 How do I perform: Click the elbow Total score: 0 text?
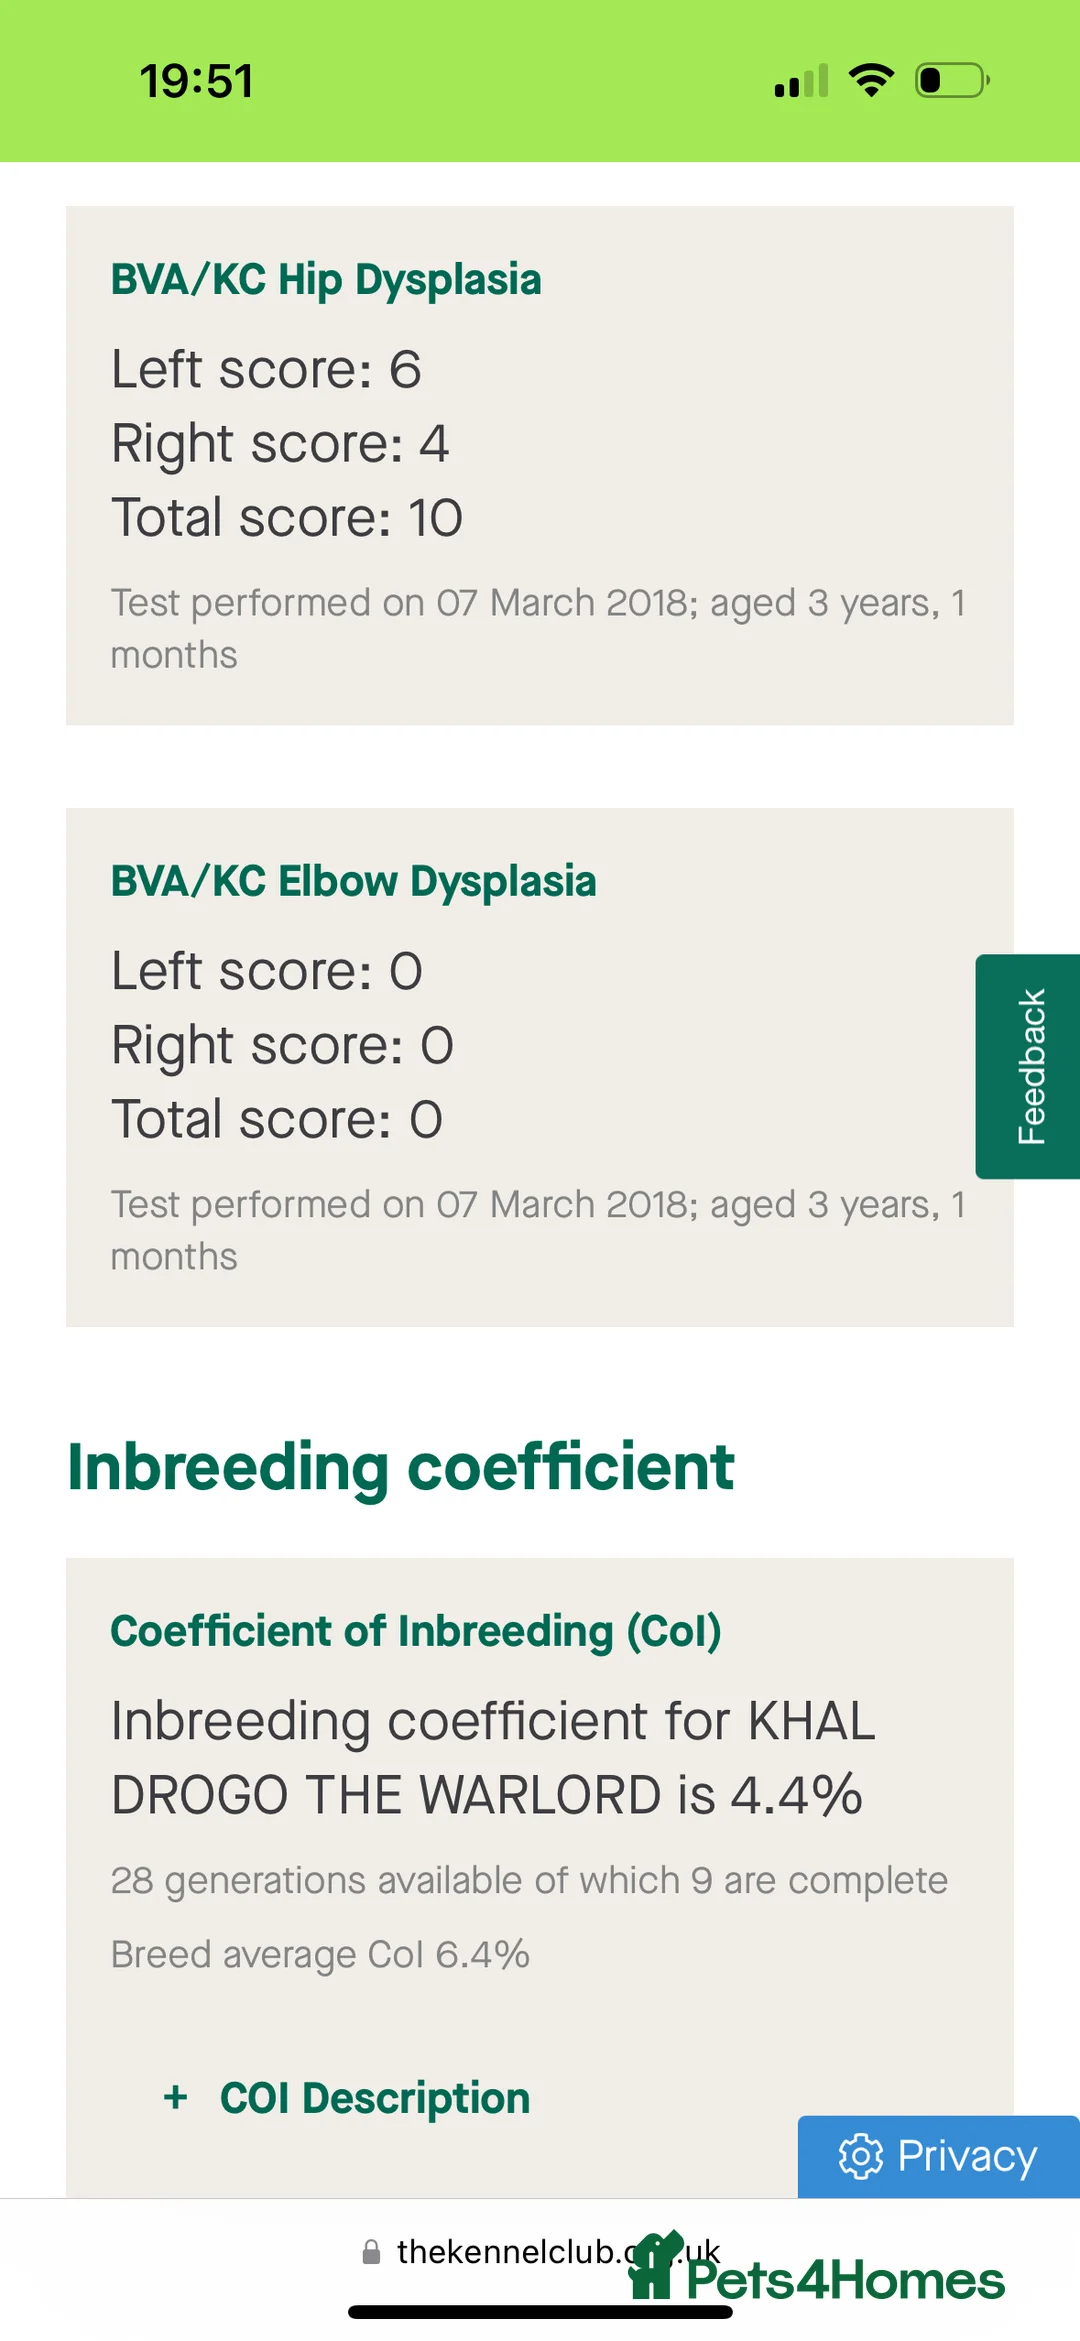276,1120
